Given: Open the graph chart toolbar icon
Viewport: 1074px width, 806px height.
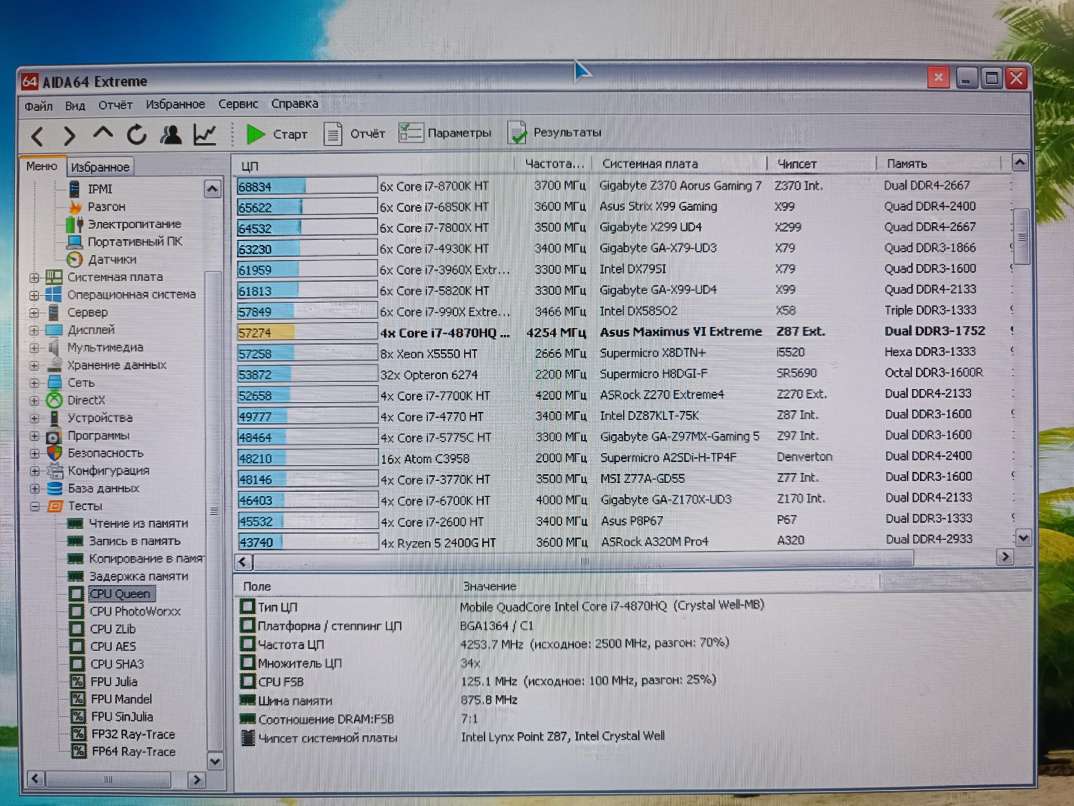Looking at the screenshot, I should (204, 134).
